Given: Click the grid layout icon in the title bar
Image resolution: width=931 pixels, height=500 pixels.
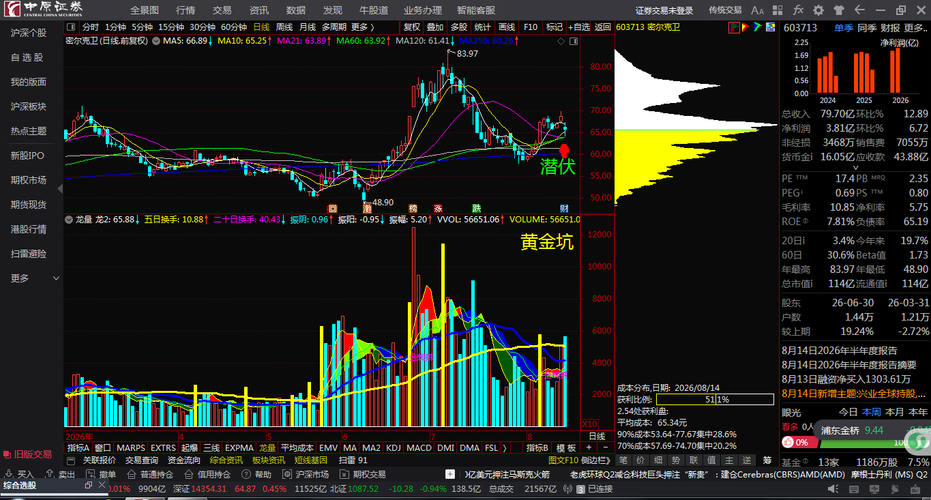Looking at the screenshot, I should [777, 10].
